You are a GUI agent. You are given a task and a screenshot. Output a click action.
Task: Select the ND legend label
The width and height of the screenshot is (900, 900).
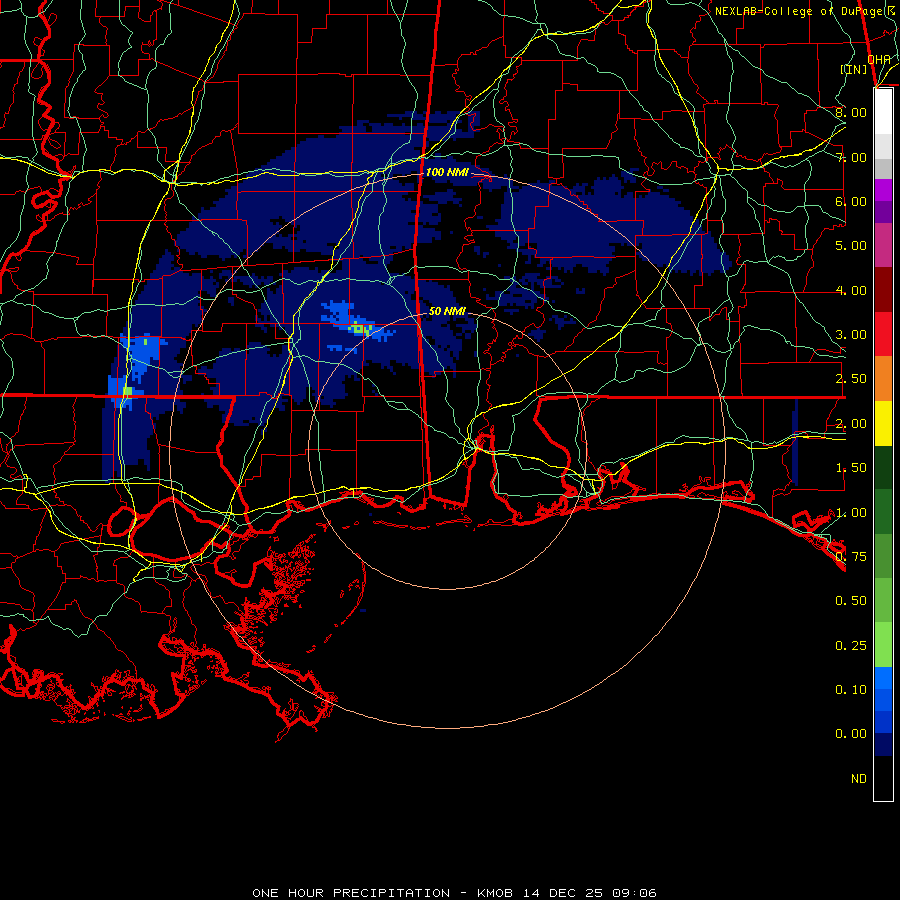click(859, 779)
